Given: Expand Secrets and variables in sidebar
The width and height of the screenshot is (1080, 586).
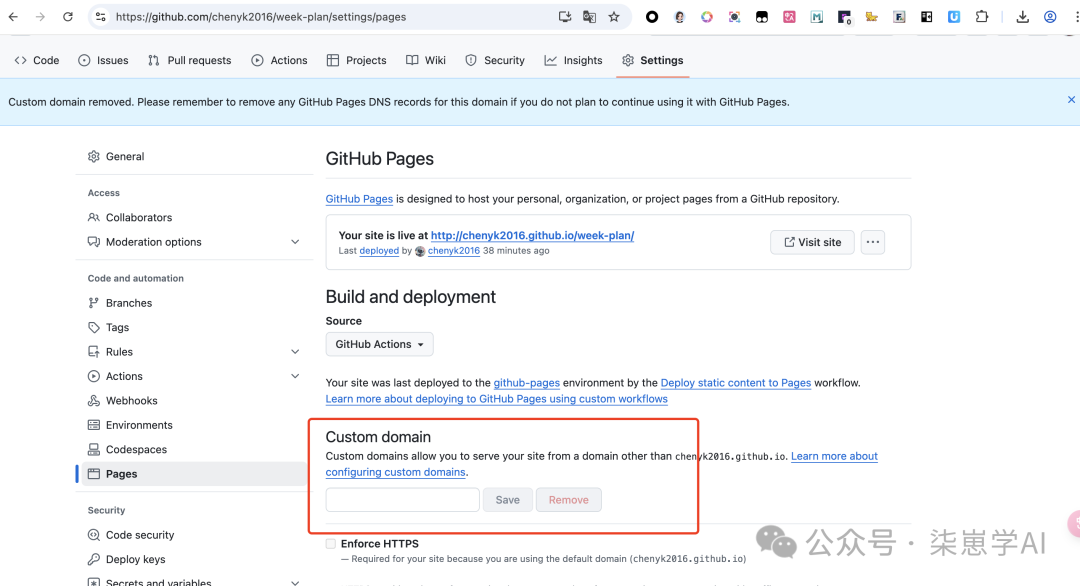Looking at the screenshot, I should (295, 580).
